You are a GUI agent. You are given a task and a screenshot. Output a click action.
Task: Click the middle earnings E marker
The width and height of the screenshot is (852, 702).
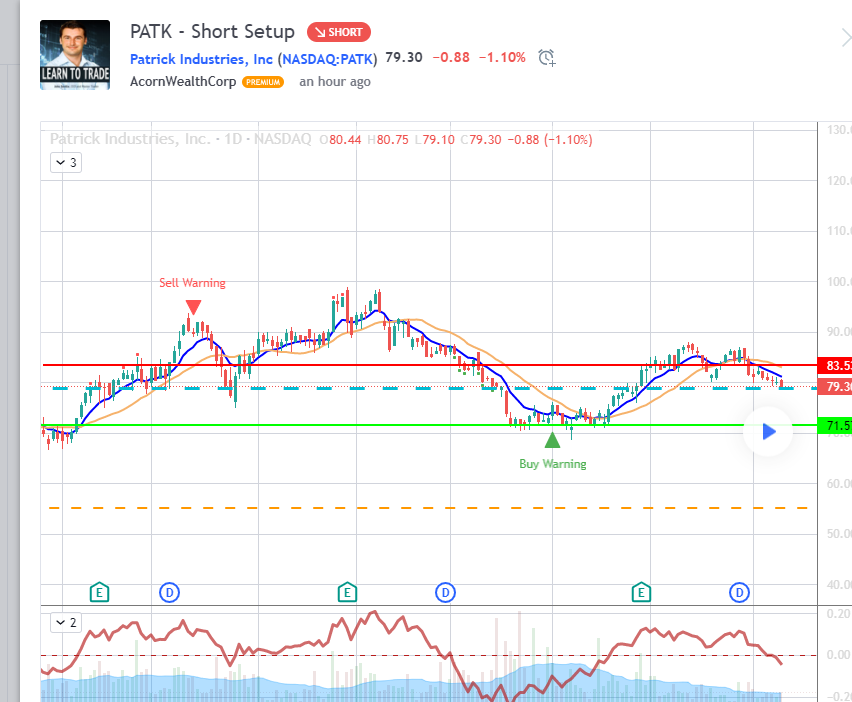[x=347, y=593]
